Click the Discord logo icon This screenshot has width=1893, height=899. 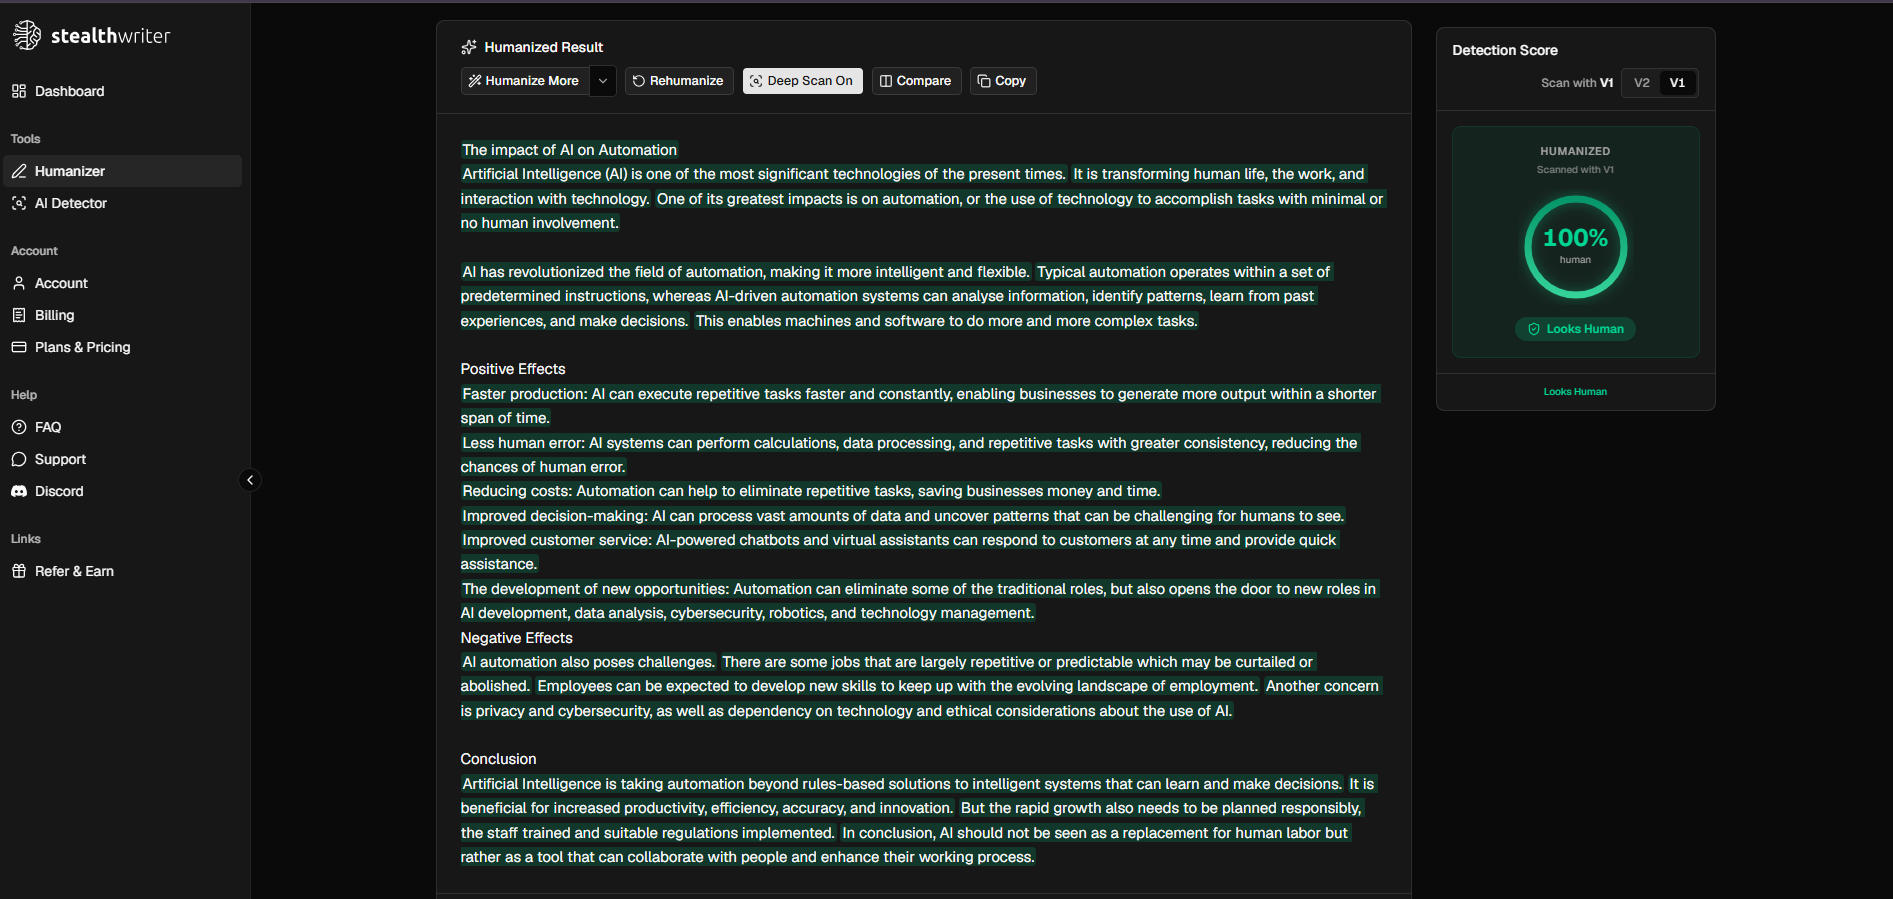19,491
